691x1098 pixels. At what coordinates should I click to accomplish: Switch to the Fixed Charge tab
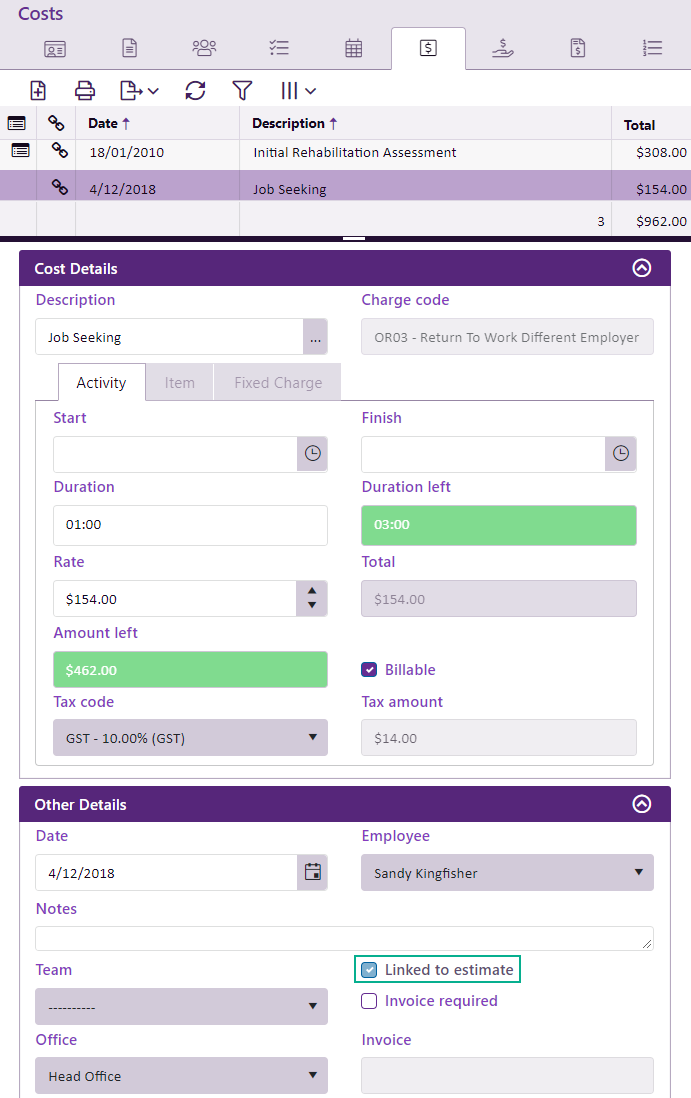coord(278,382)
